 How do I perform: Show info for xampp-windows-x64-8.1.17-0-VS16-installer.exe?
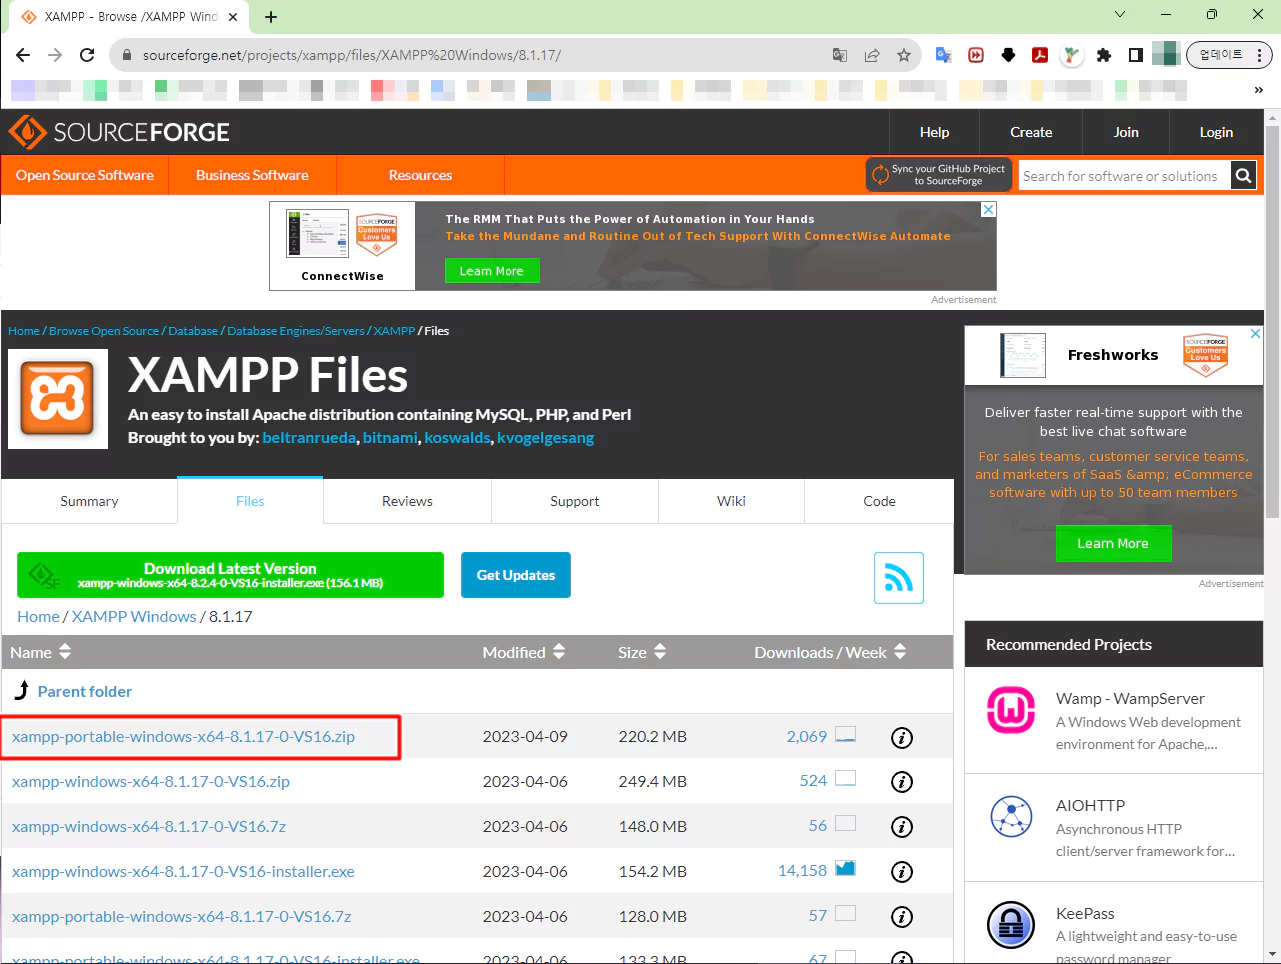pos(902,872)
